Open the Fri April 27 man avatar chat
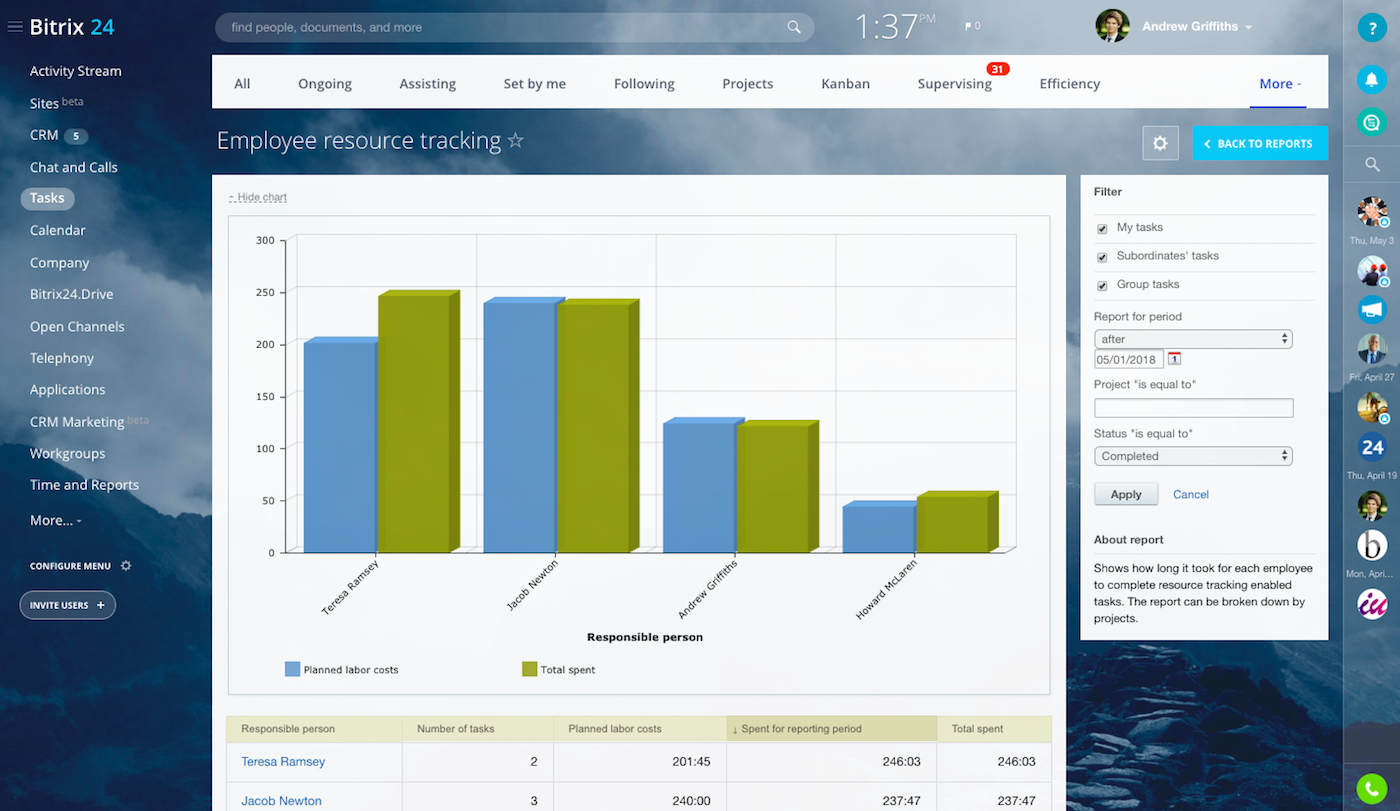 coord(1371,349)
